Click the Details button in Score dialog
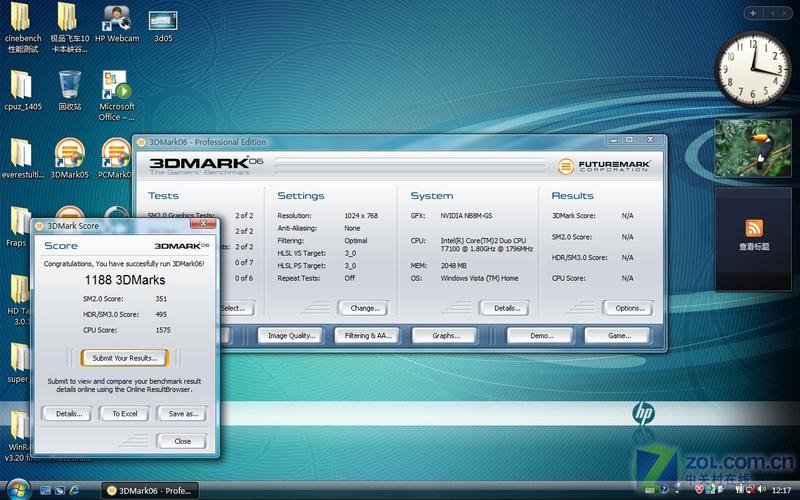 click(x=68, y=414)
